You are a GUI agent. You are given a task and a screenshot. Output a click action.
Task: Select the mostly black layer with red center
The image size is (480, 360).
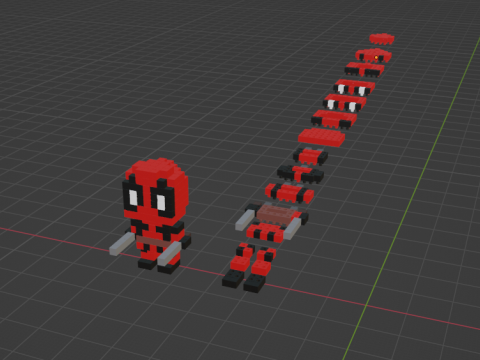pos(300,174)
